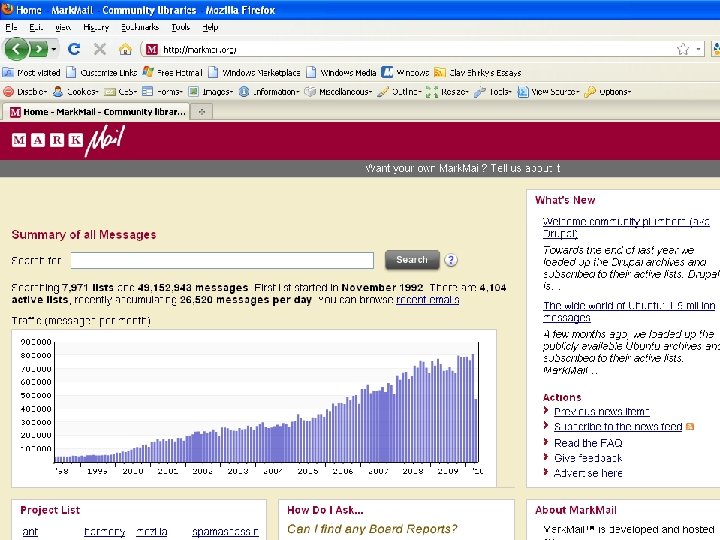This screenshot has height=540, width=720.
Task: Click the Search button
Action: 412,260
